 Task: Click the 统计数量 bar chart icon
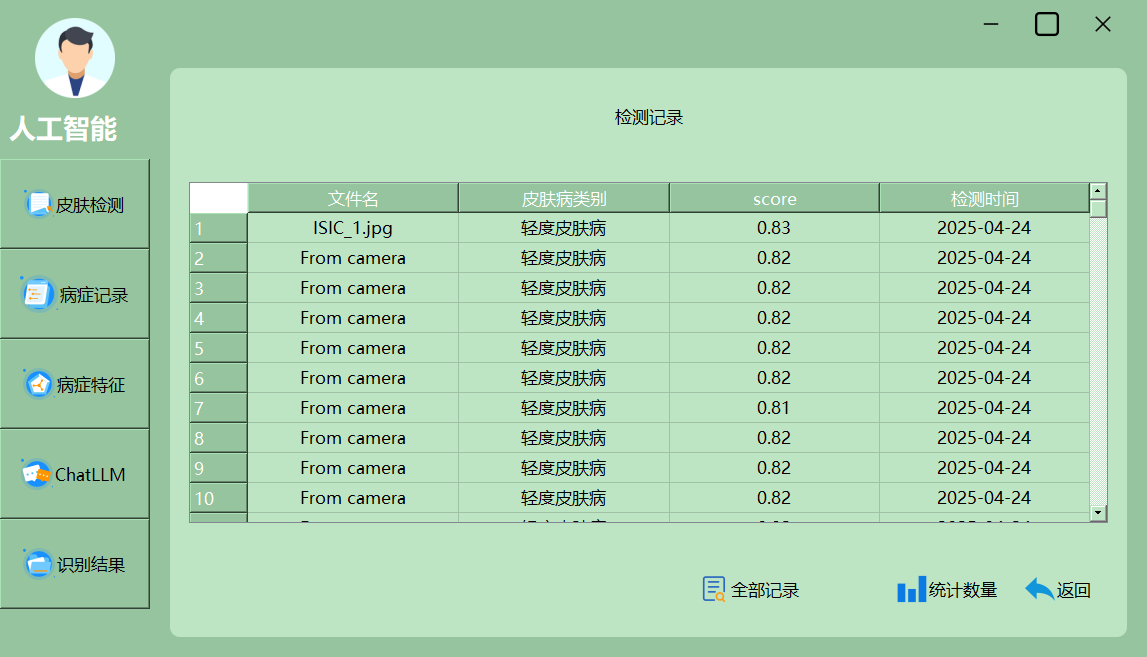pos(911,590)
